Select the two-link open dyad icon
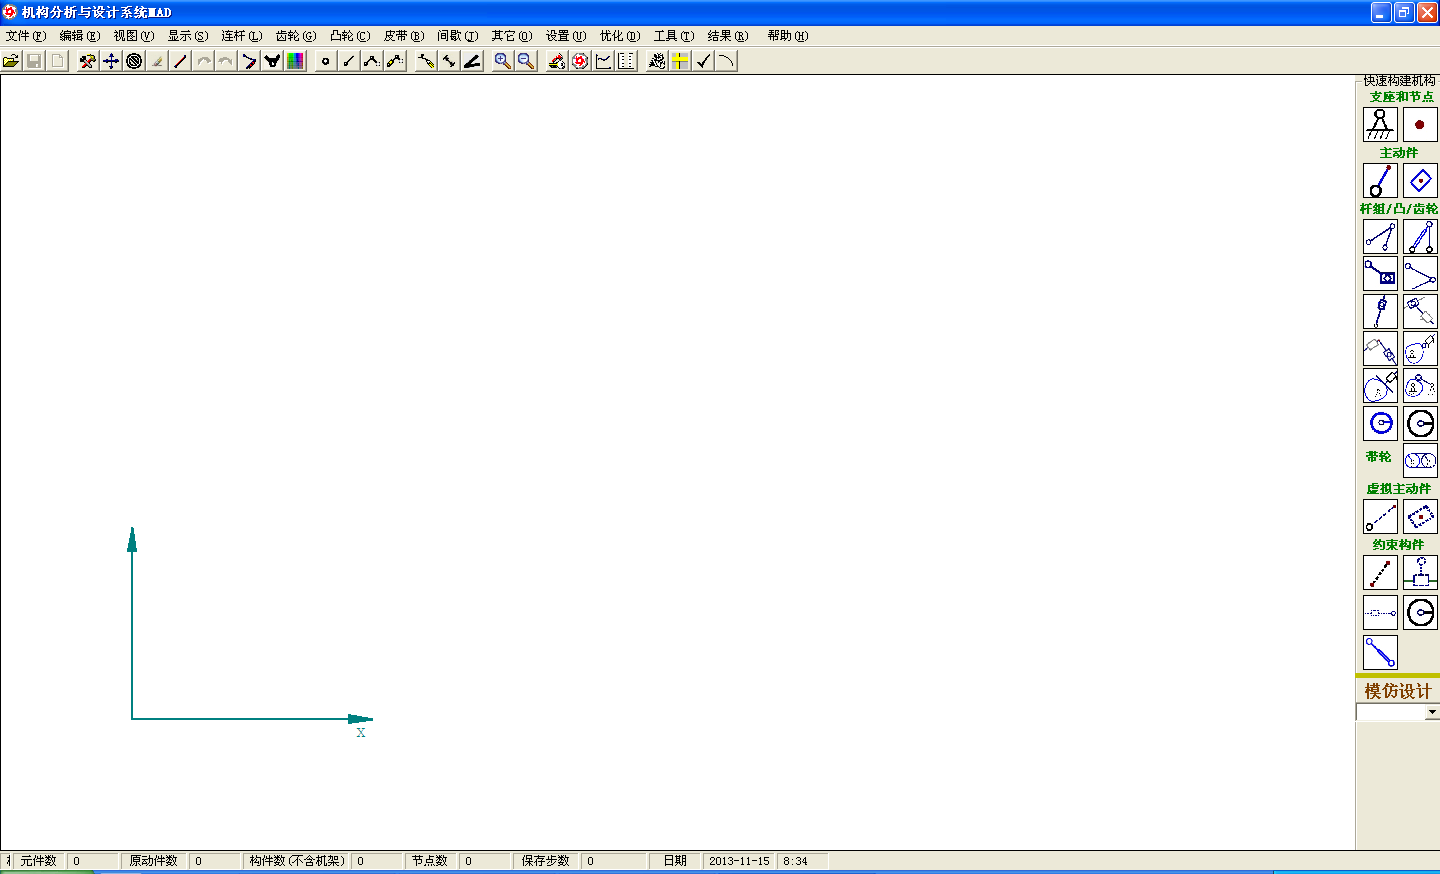 point(1380,237)
